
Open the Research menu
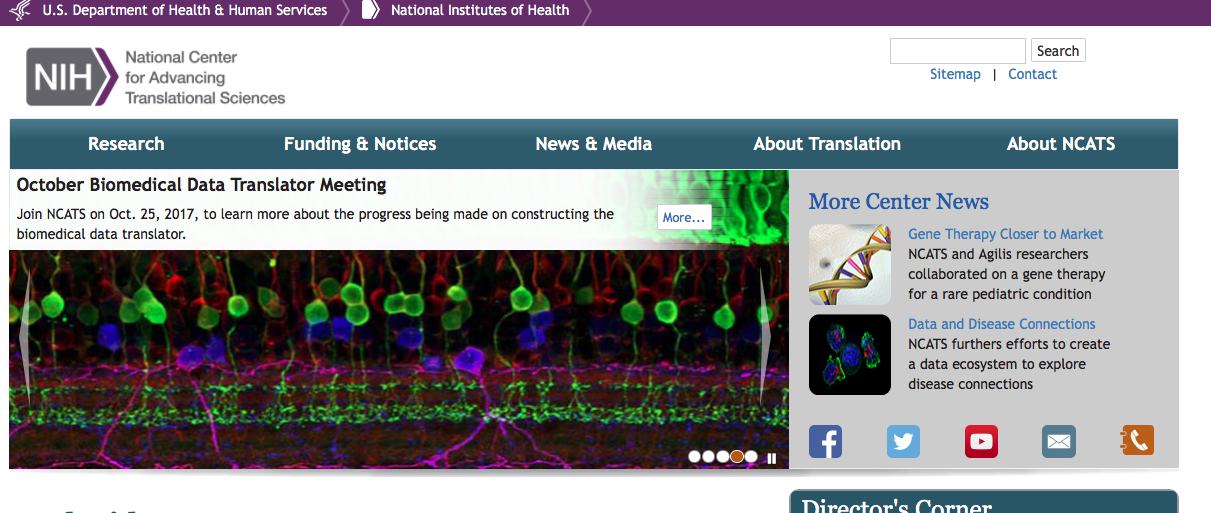click(x=126, y=144)
